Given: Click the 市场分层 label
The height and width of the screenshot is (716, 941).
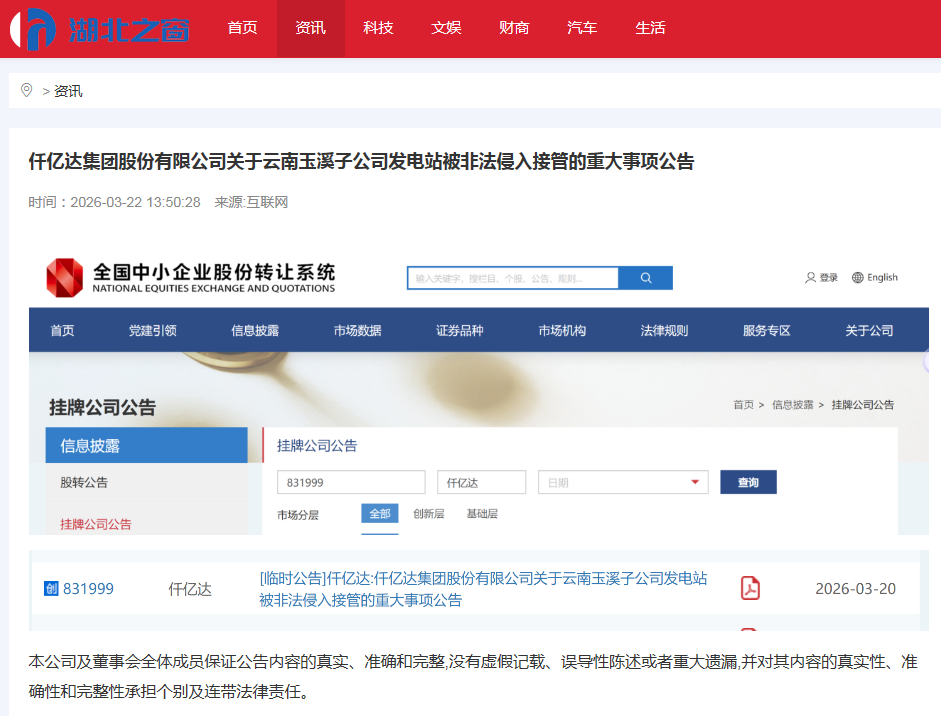Looking at the screenshot, I should coord(298,515).
